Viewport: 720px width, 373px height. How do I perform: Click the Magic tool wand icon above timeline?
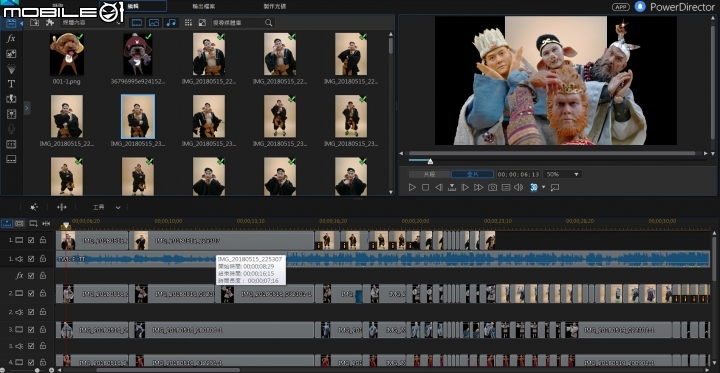[x=34, y=207]
